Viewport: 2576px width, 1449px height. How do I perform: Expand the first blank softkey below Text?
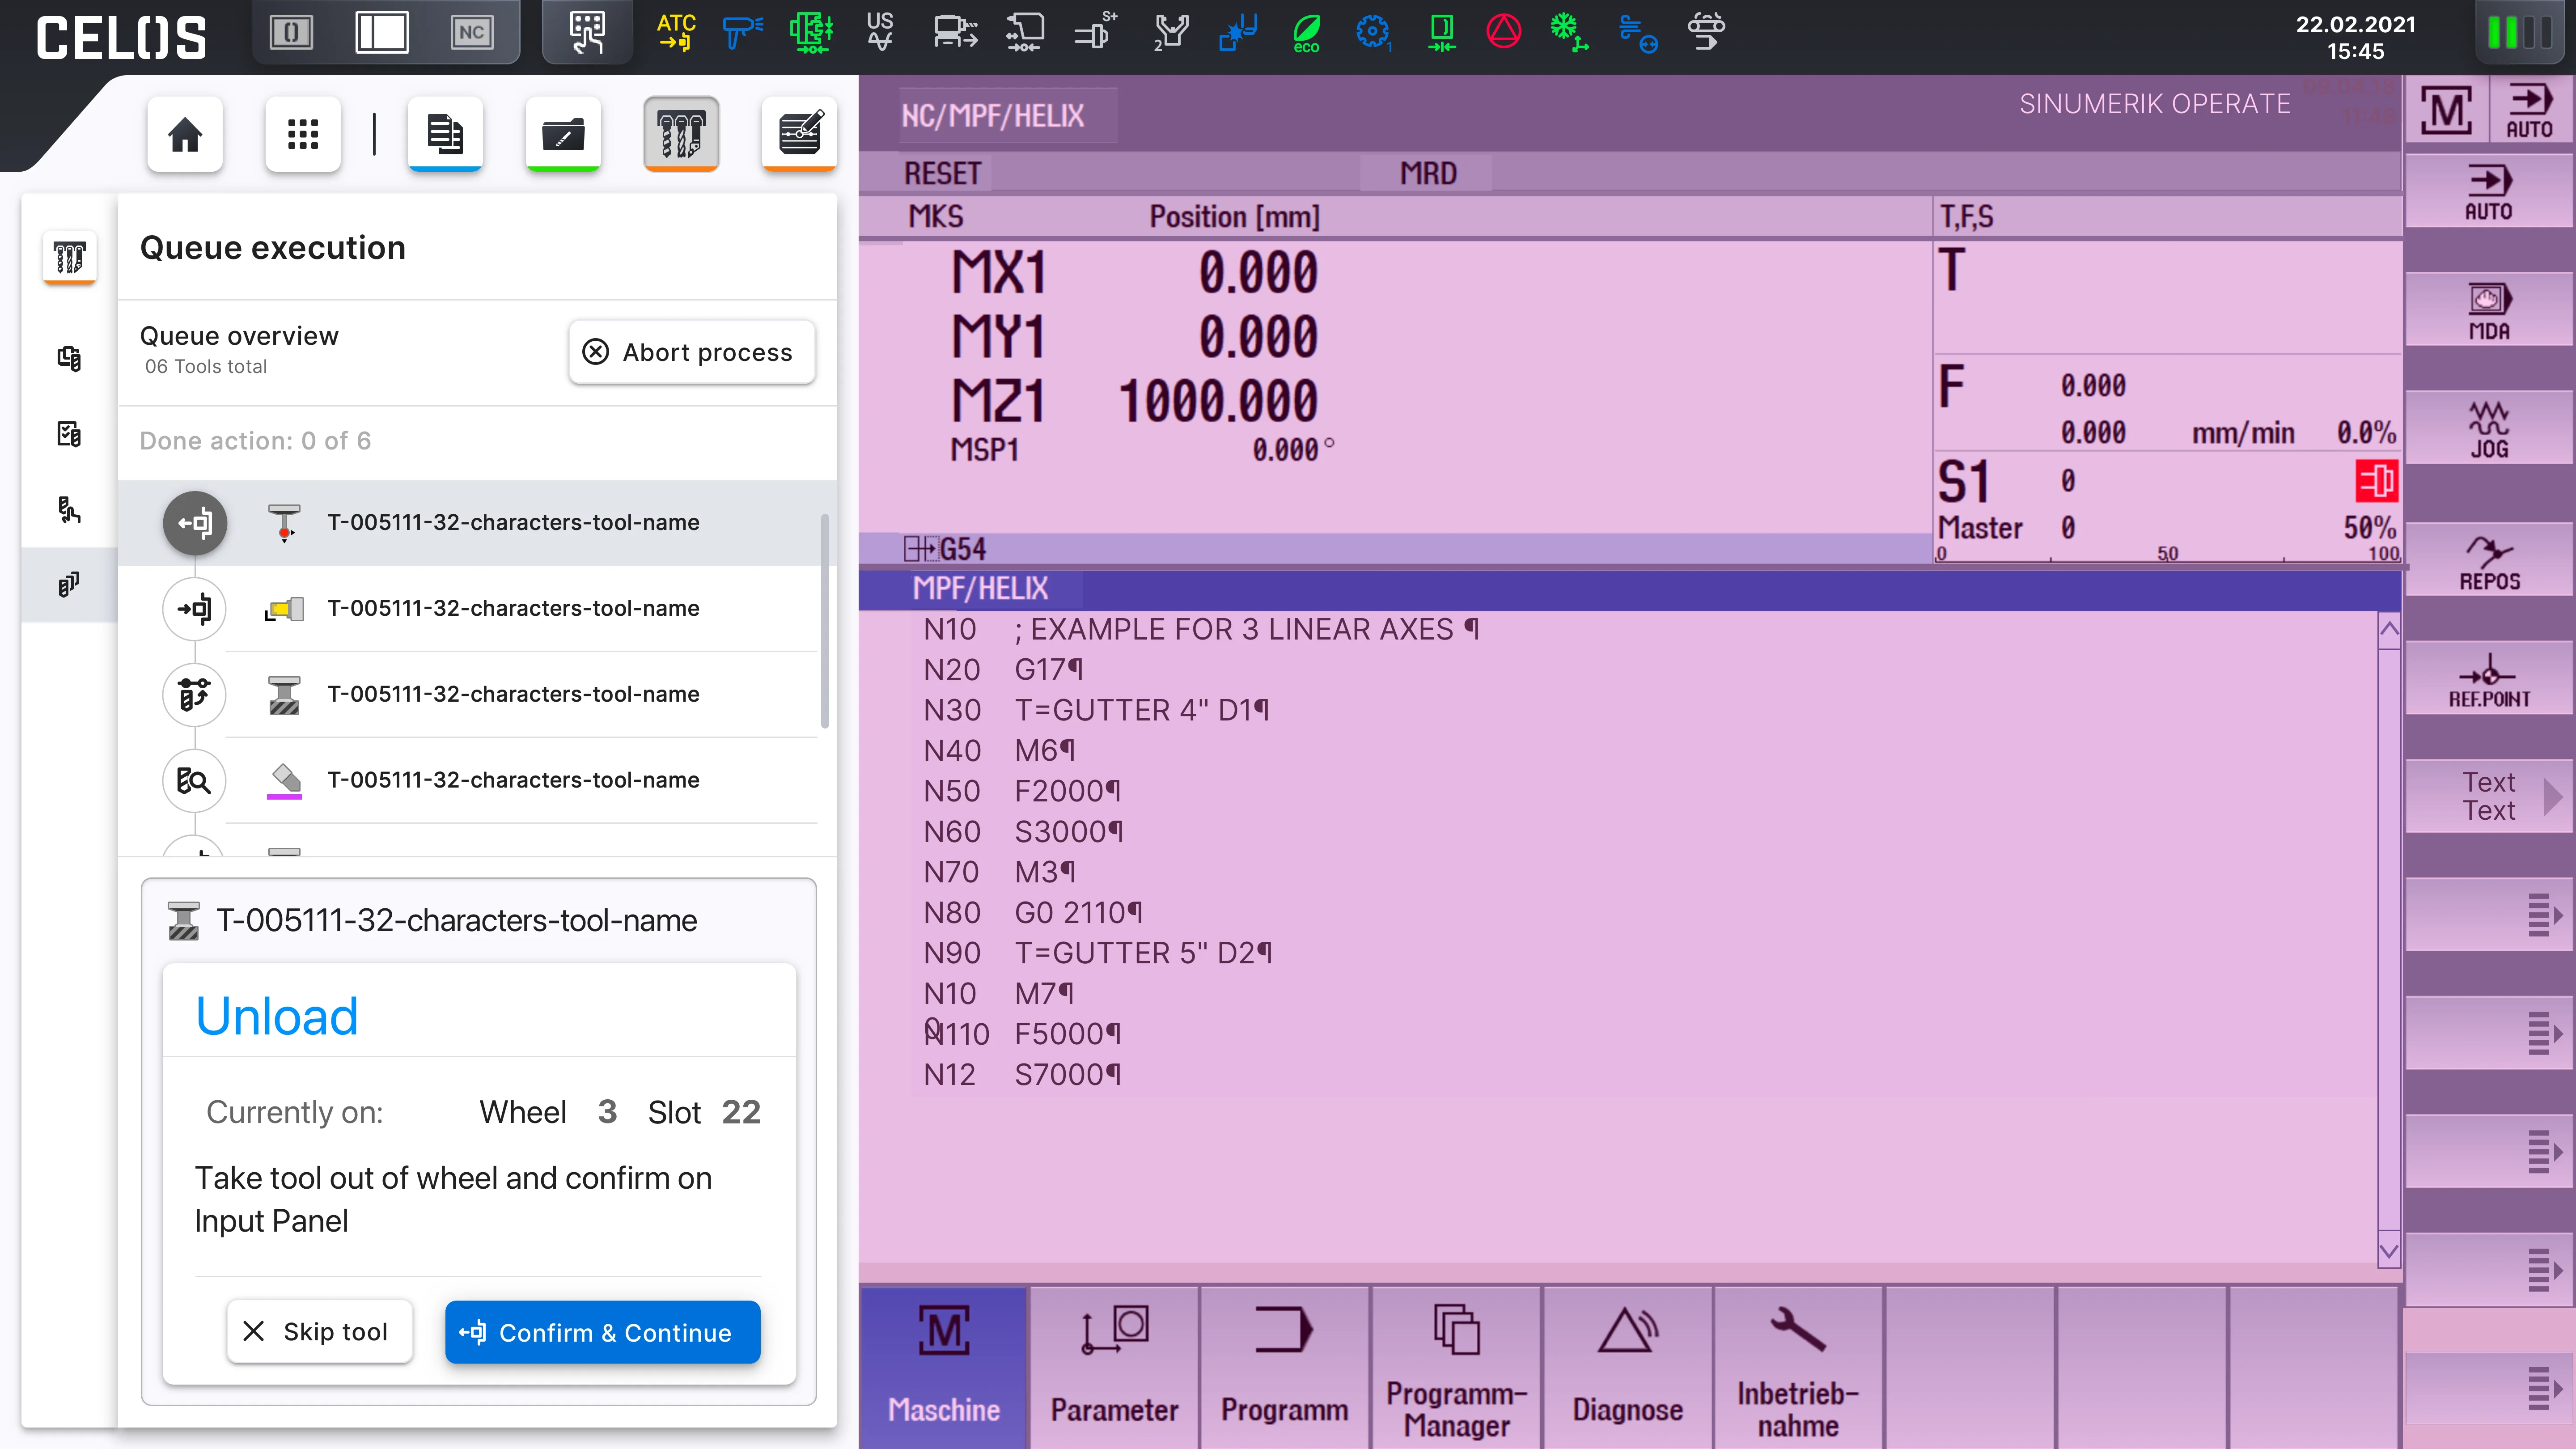click(2488, 914)
